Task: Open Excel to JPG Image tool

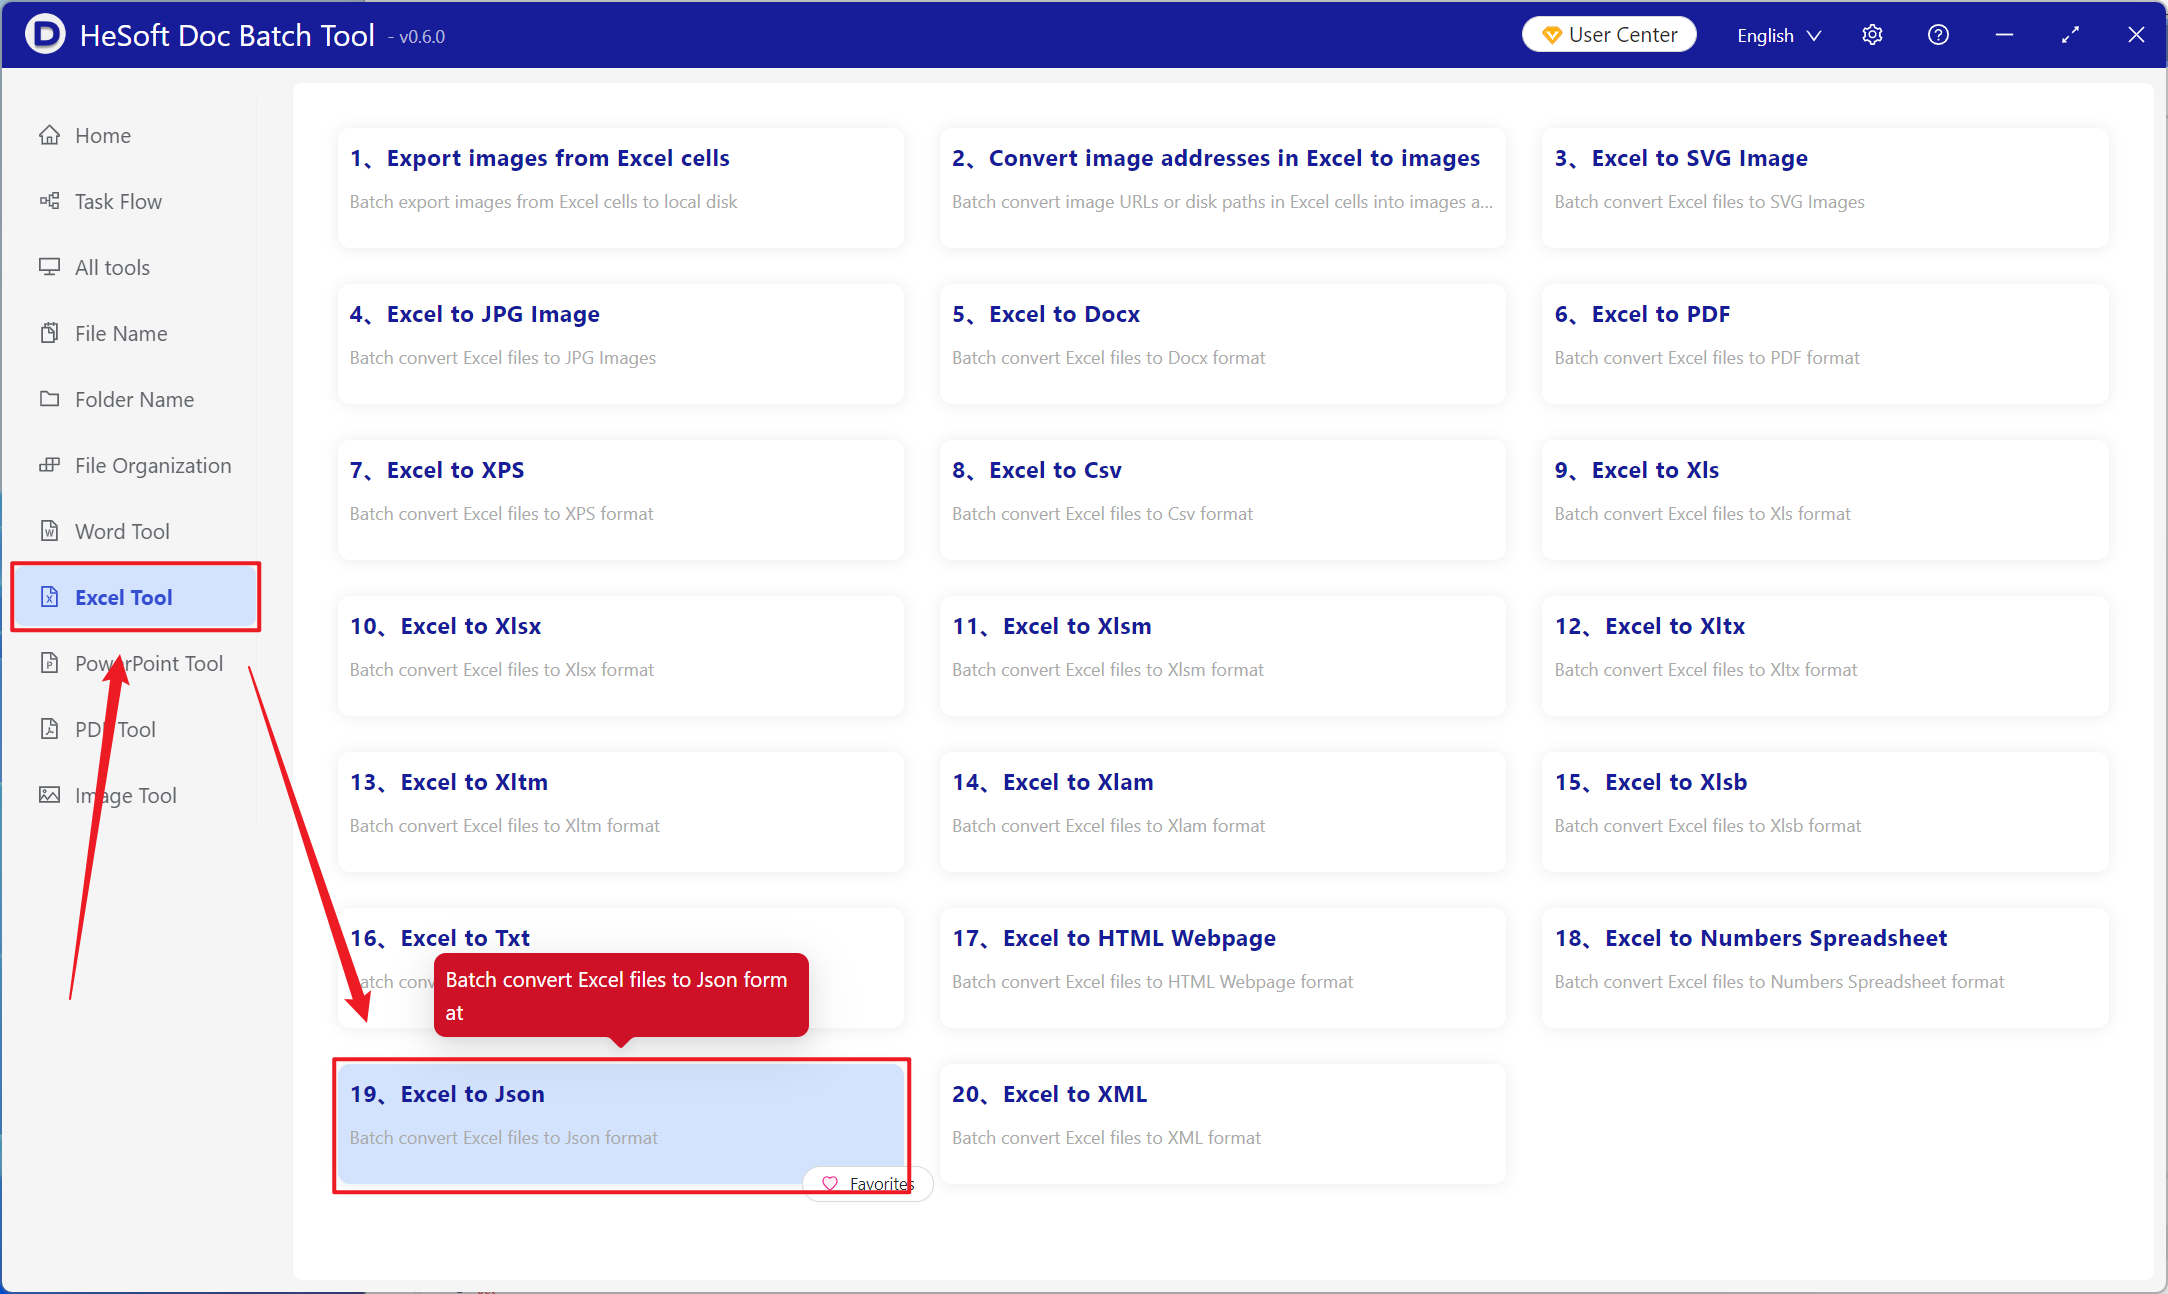Action: click(x=621, y=344)
